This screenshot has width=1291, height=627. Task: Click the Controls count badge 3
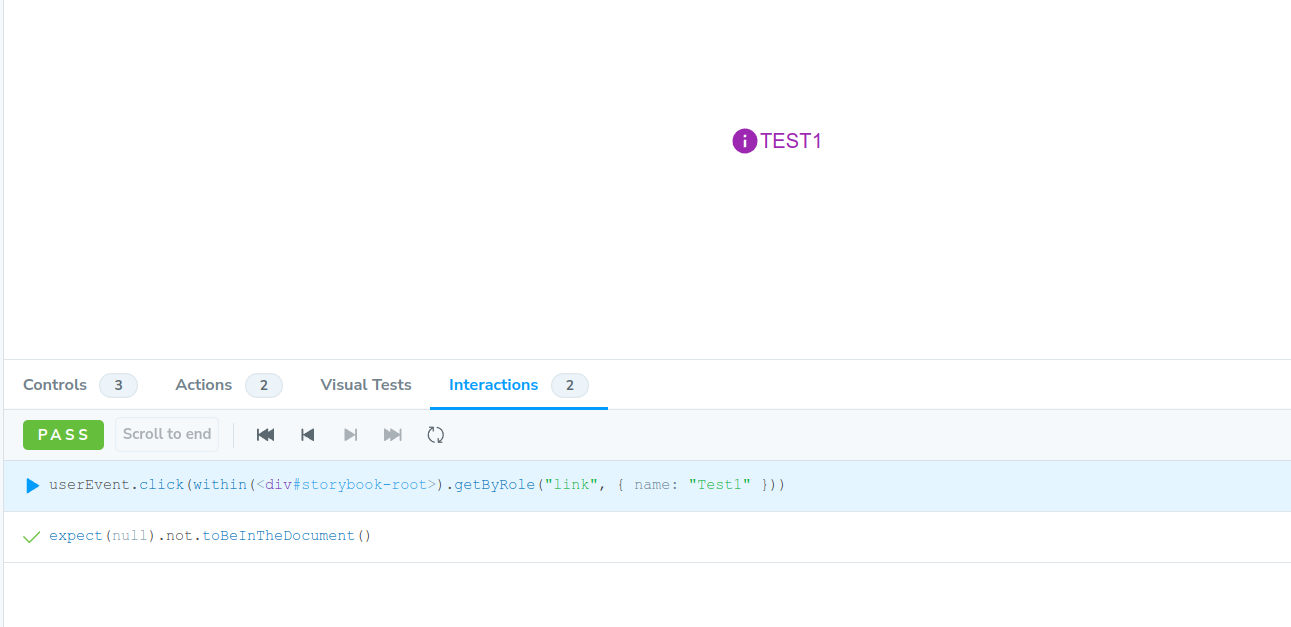(118, 385)
